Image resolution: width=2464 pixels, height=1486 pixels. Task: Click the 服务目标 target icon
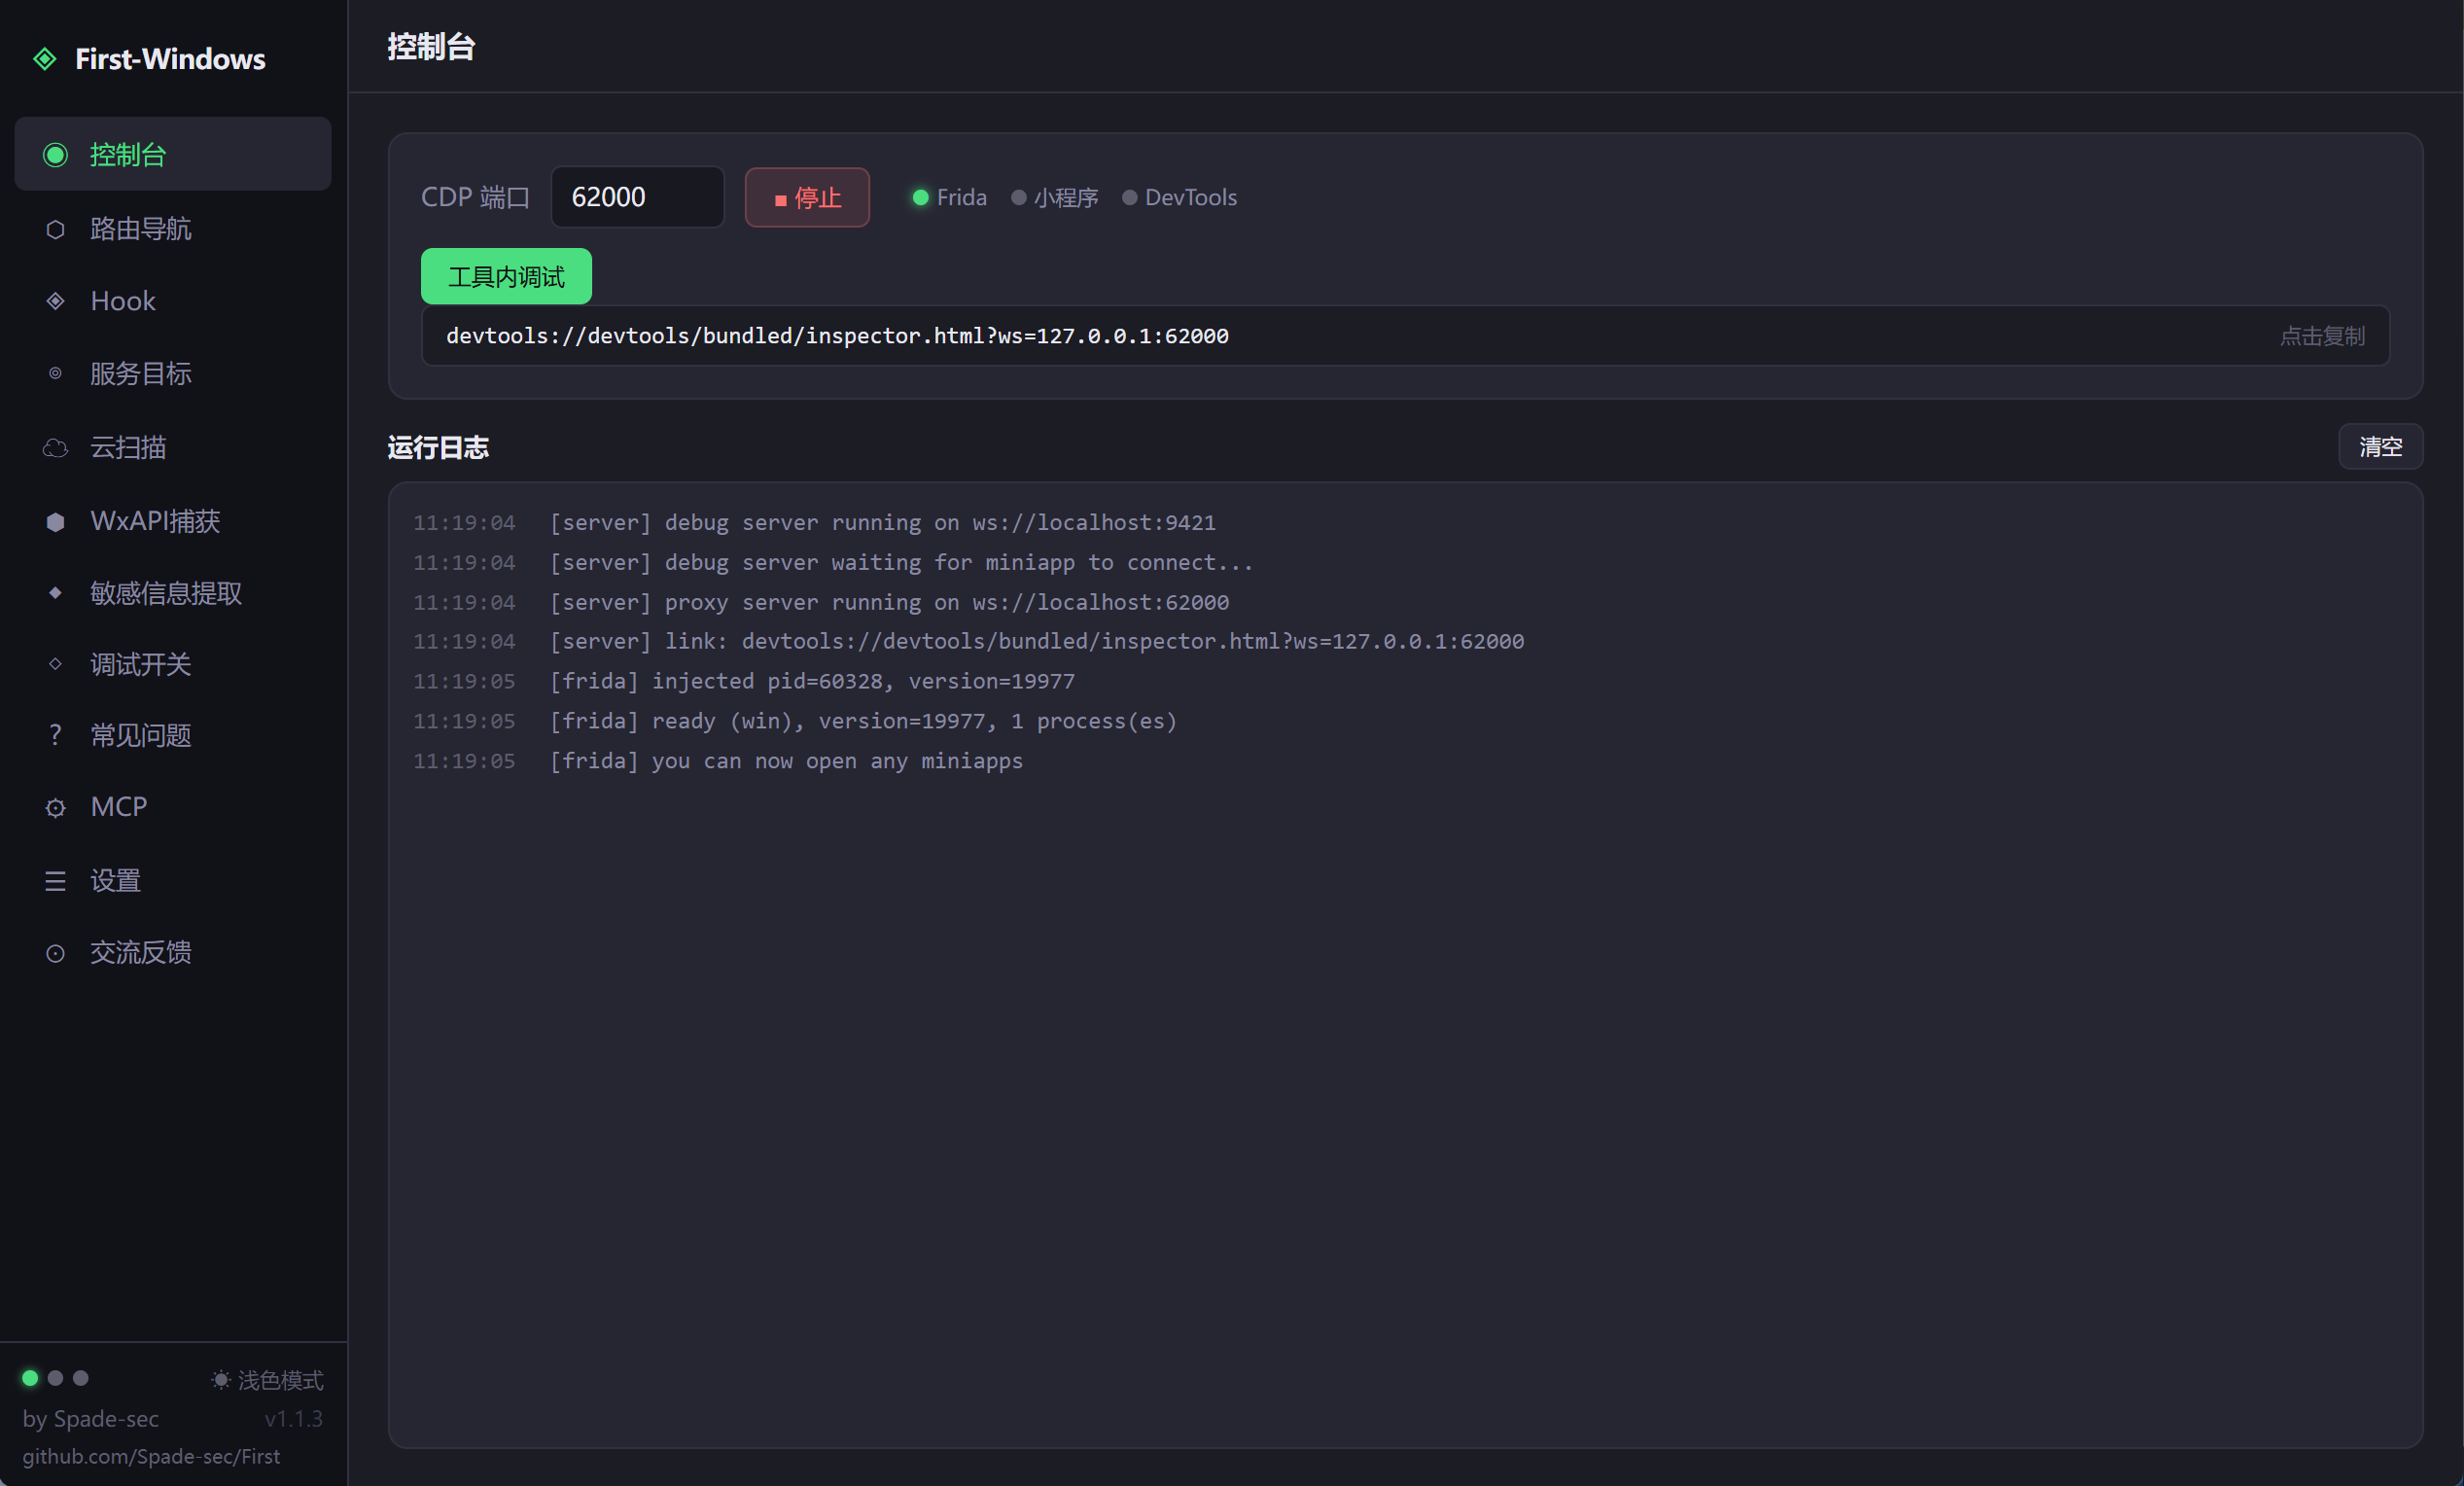click(x=55, y=373)
